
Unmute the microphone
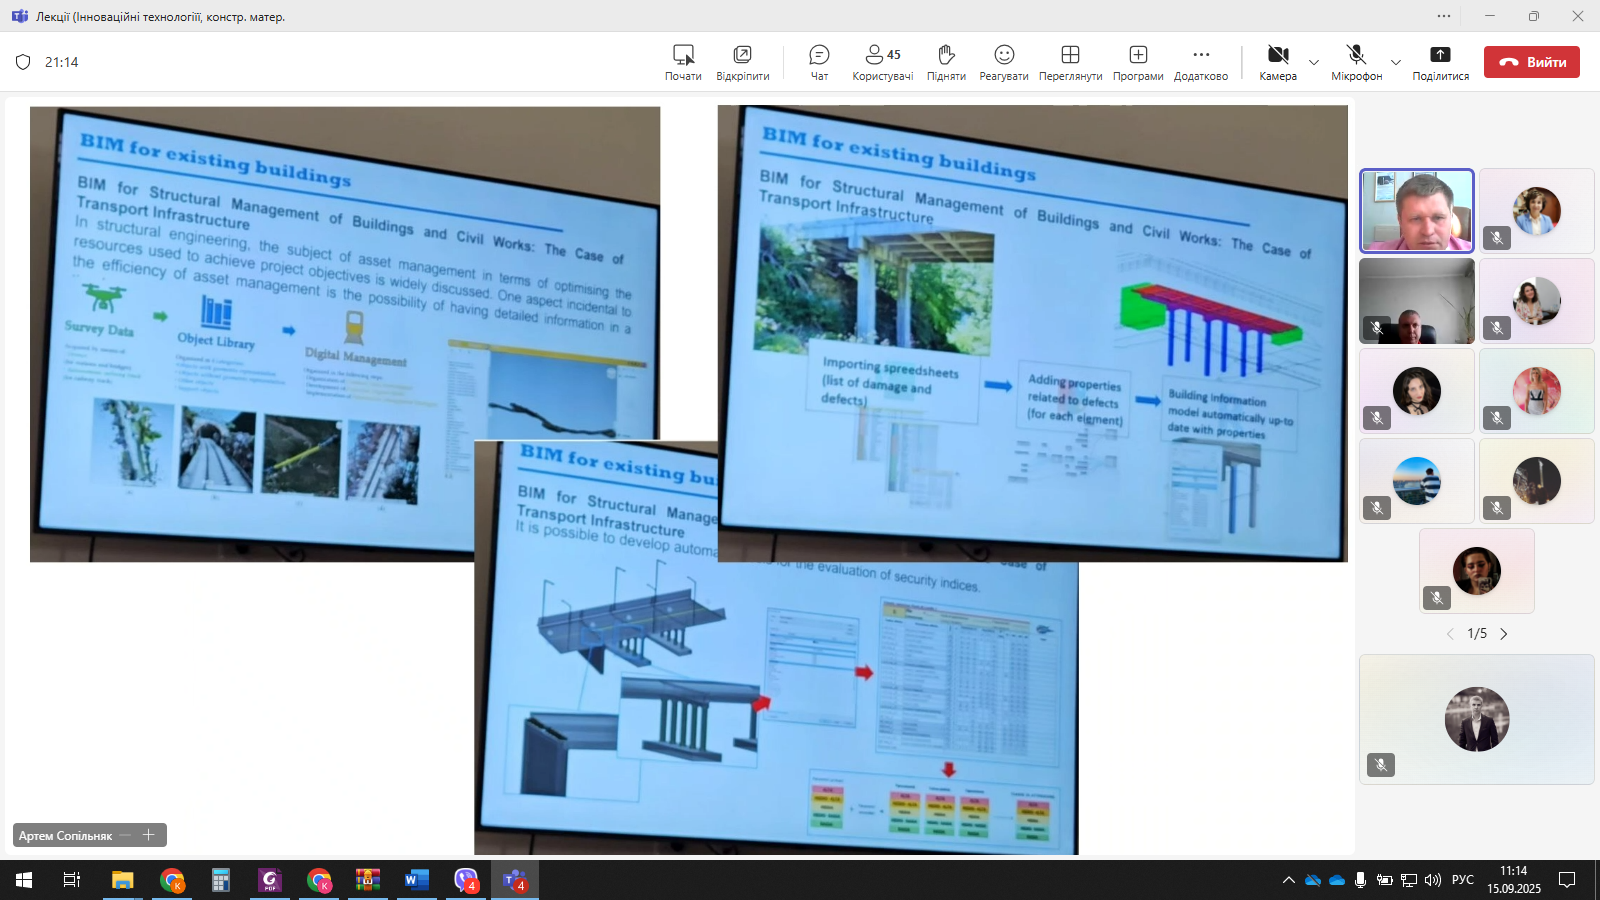pos(1356,62)
